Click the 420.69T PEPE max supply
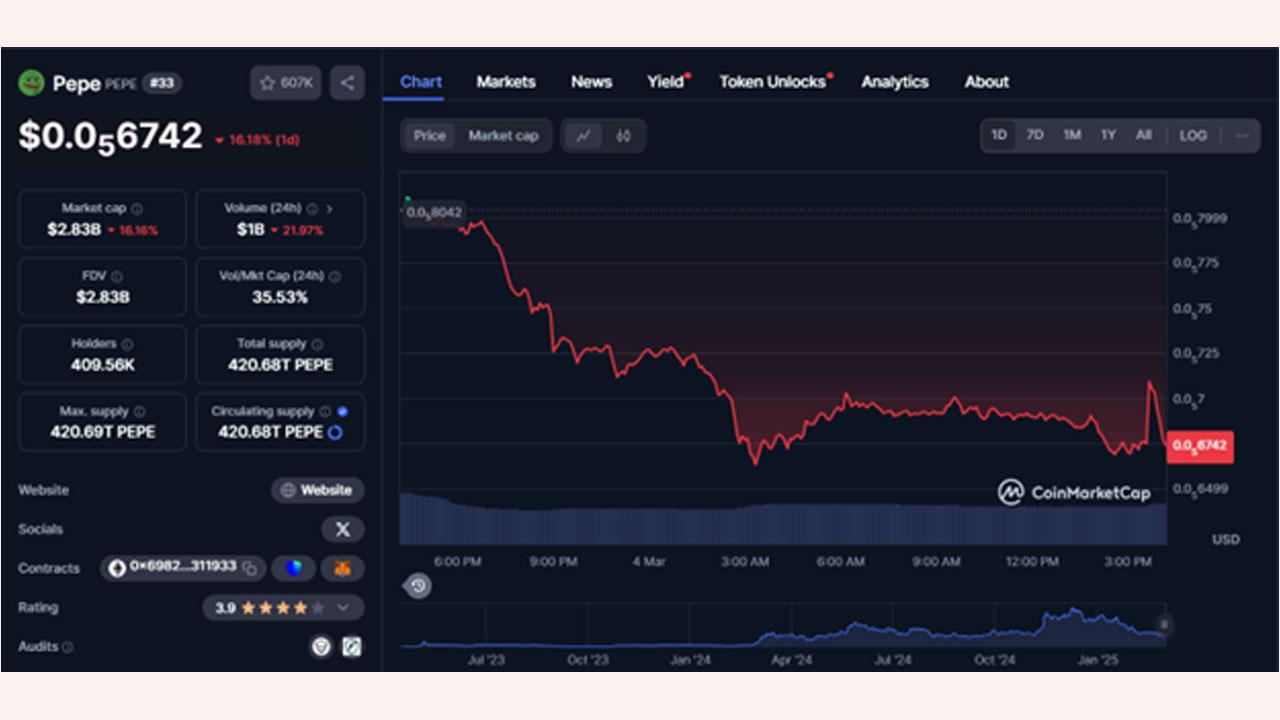 click(x=103, y=432)
